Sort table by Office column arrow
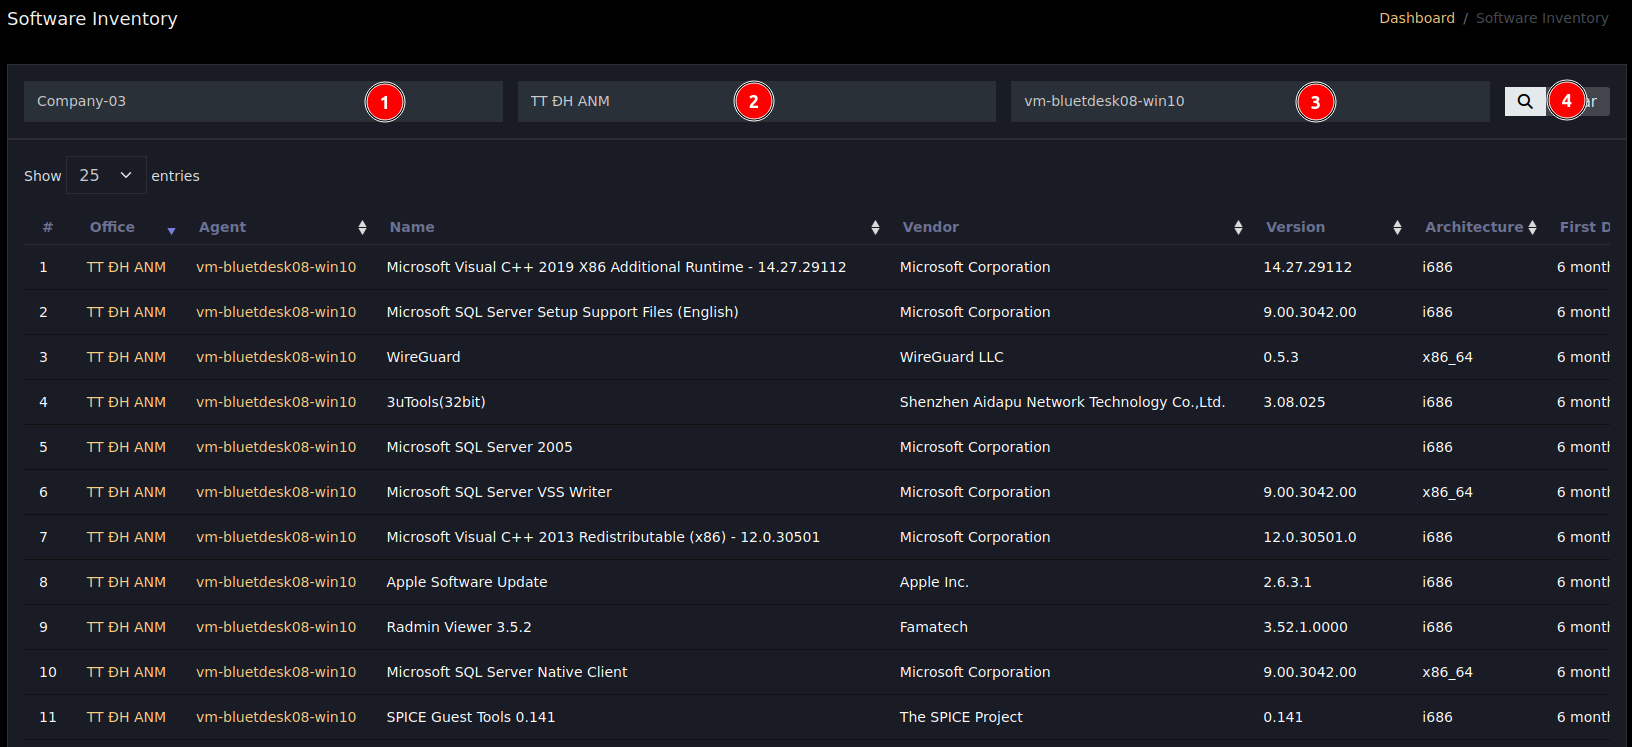Viewport: 1632px width, 747px height. (x=171, y=229)
